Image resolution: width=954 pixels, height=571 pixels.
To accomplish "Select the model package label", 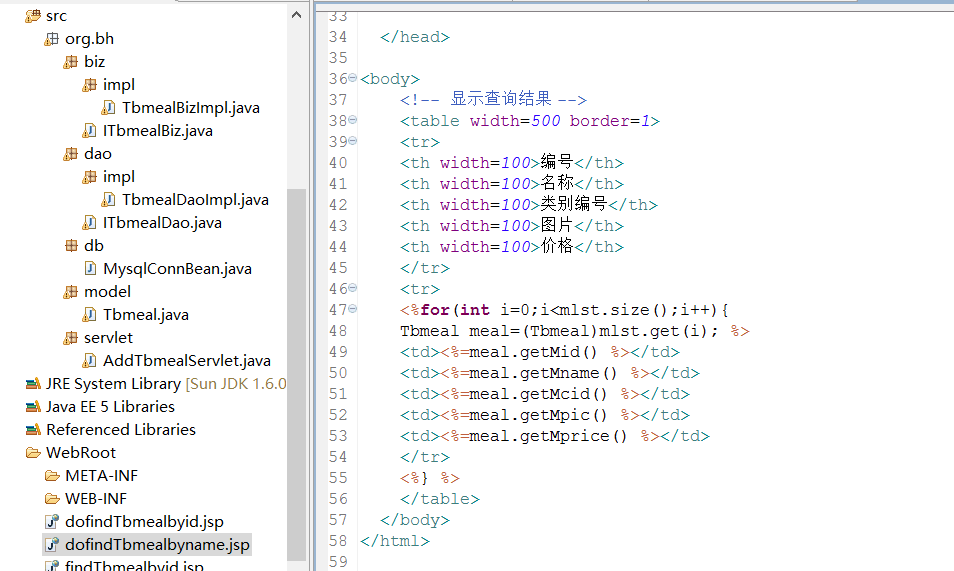I will [107, 292].
